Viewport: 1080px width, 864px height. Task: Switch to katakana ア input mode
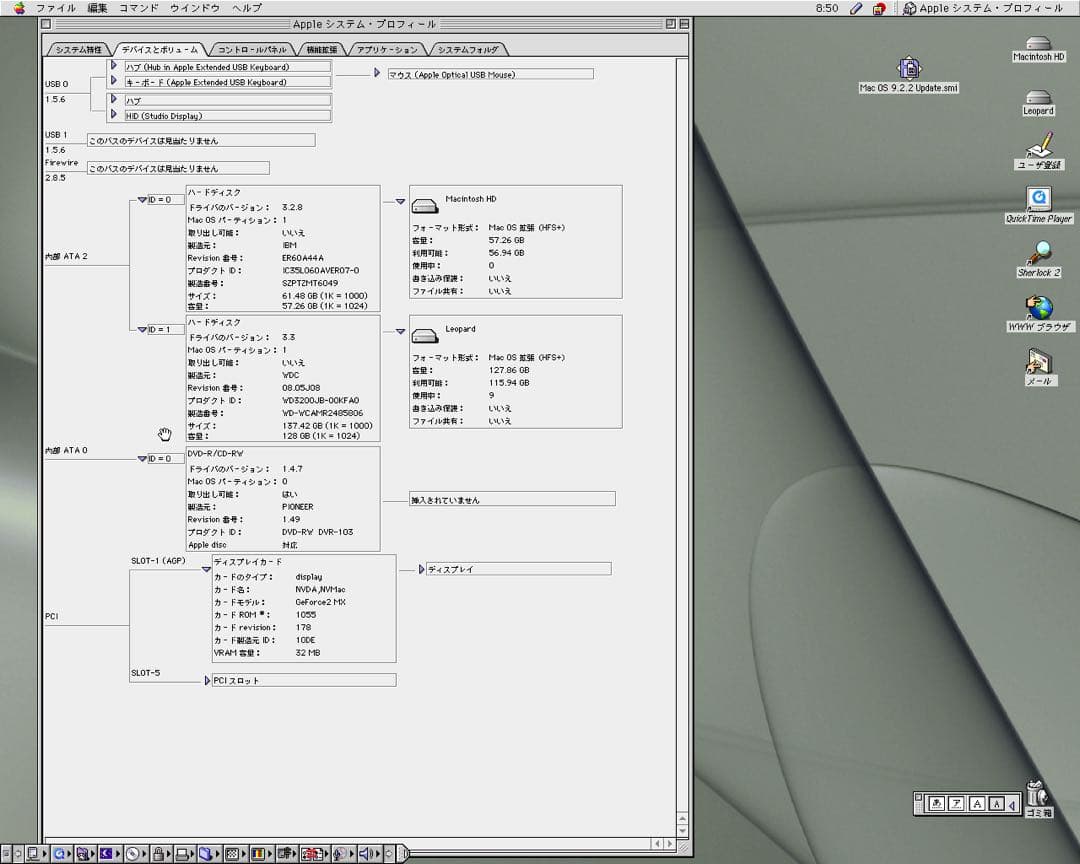click(x=956, y=802)
